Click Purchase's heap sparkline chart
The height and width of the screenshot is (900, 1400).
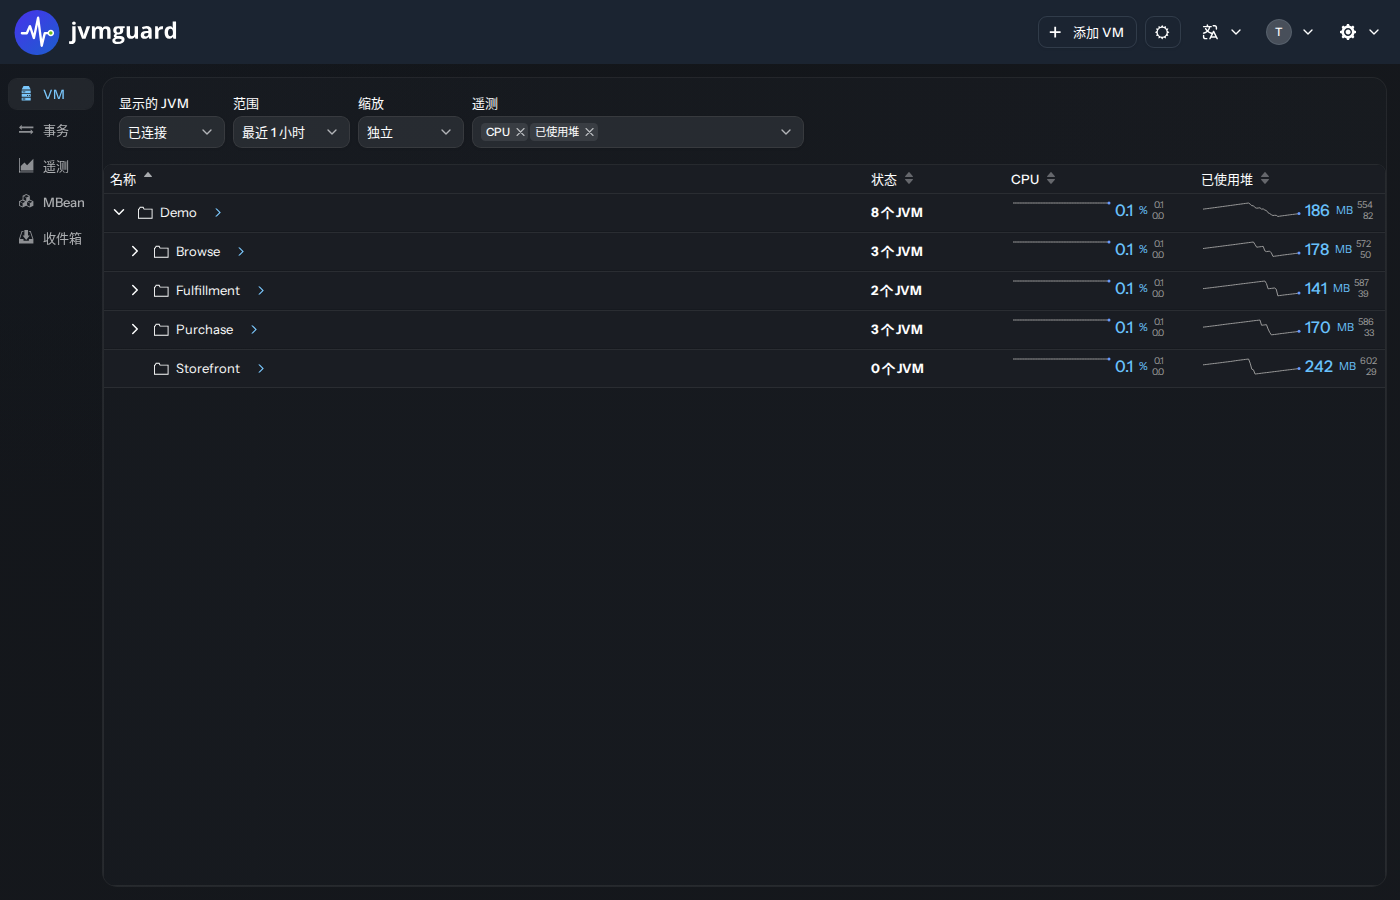pyautogui.click(x=1251, y=327)
